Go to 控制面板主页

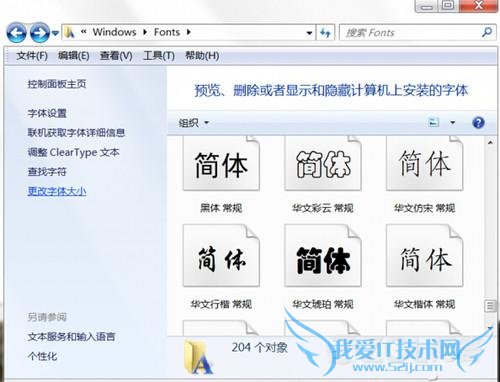pyautogui.click(x=57, y=84)
